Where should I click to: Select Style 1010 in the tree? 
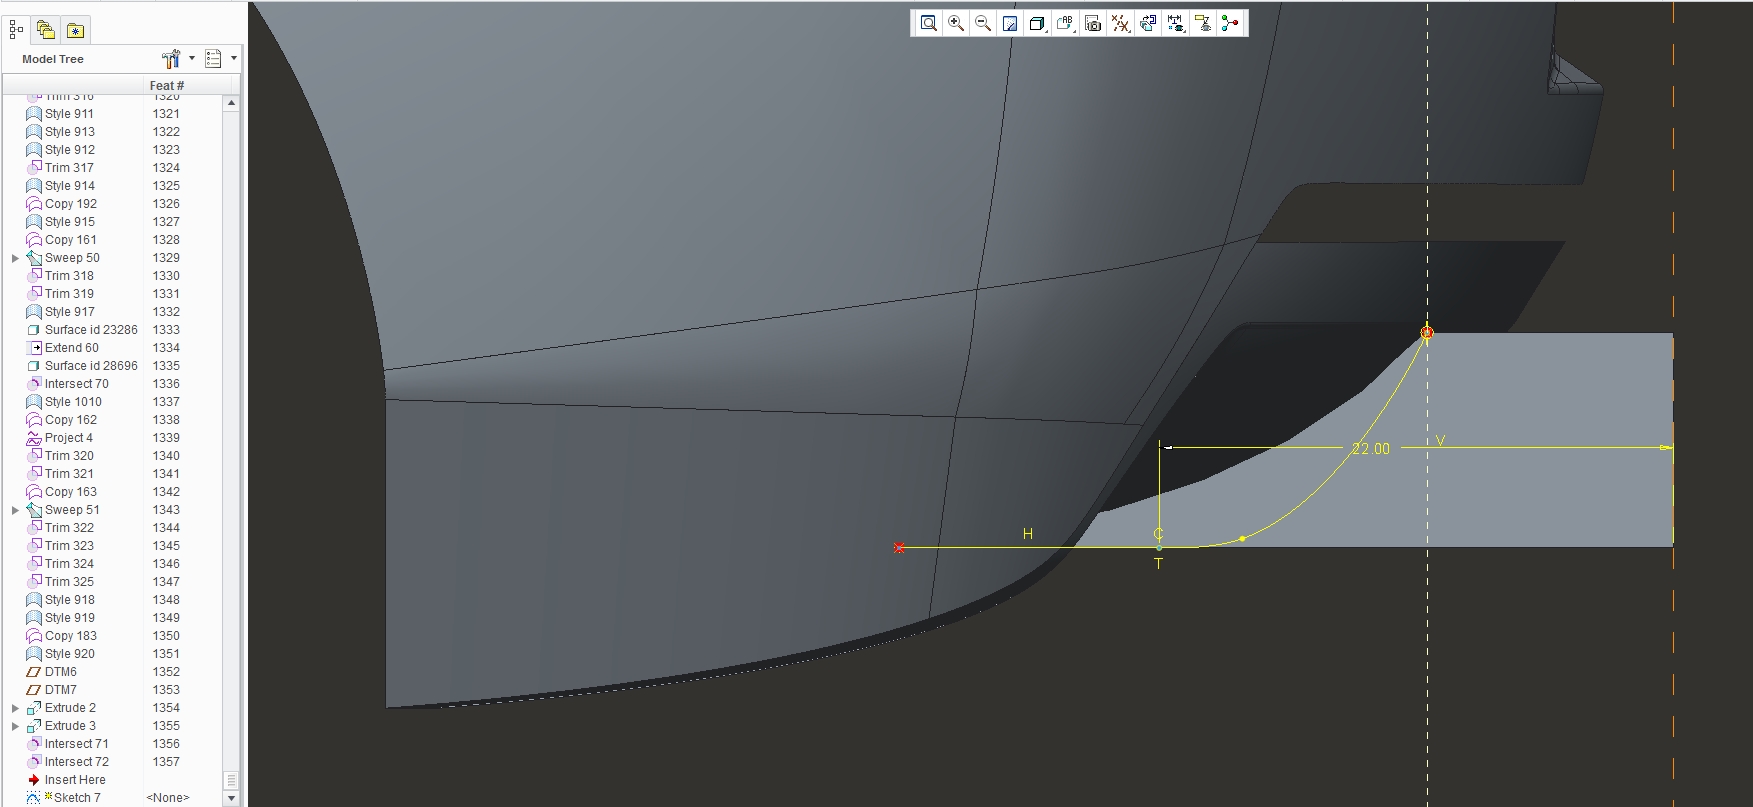(73, 402)
